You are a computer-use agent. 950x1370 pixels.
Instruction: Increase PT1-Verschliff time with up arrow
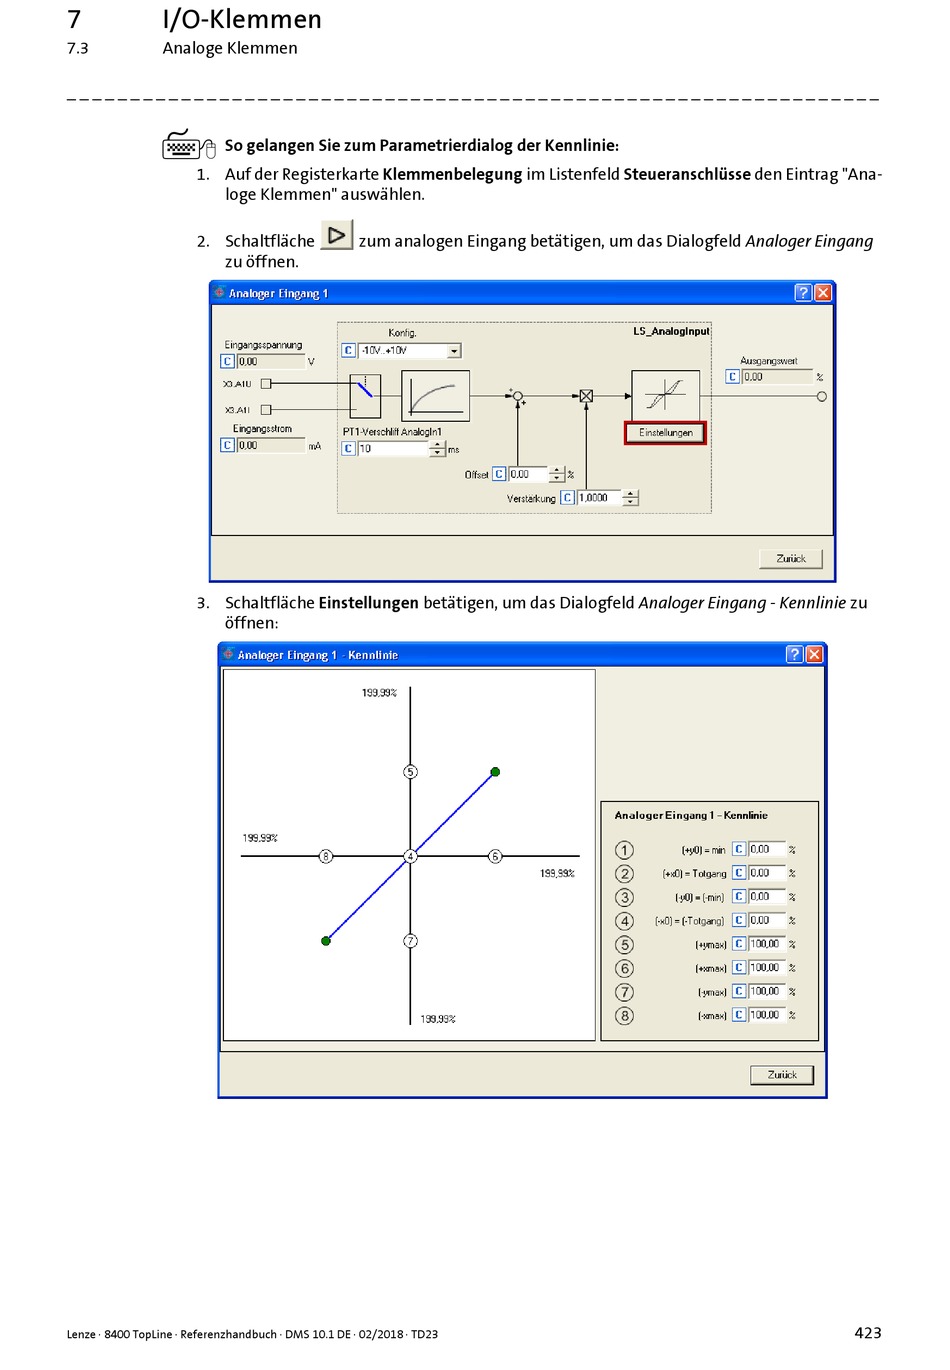click(x=437, y=445)
